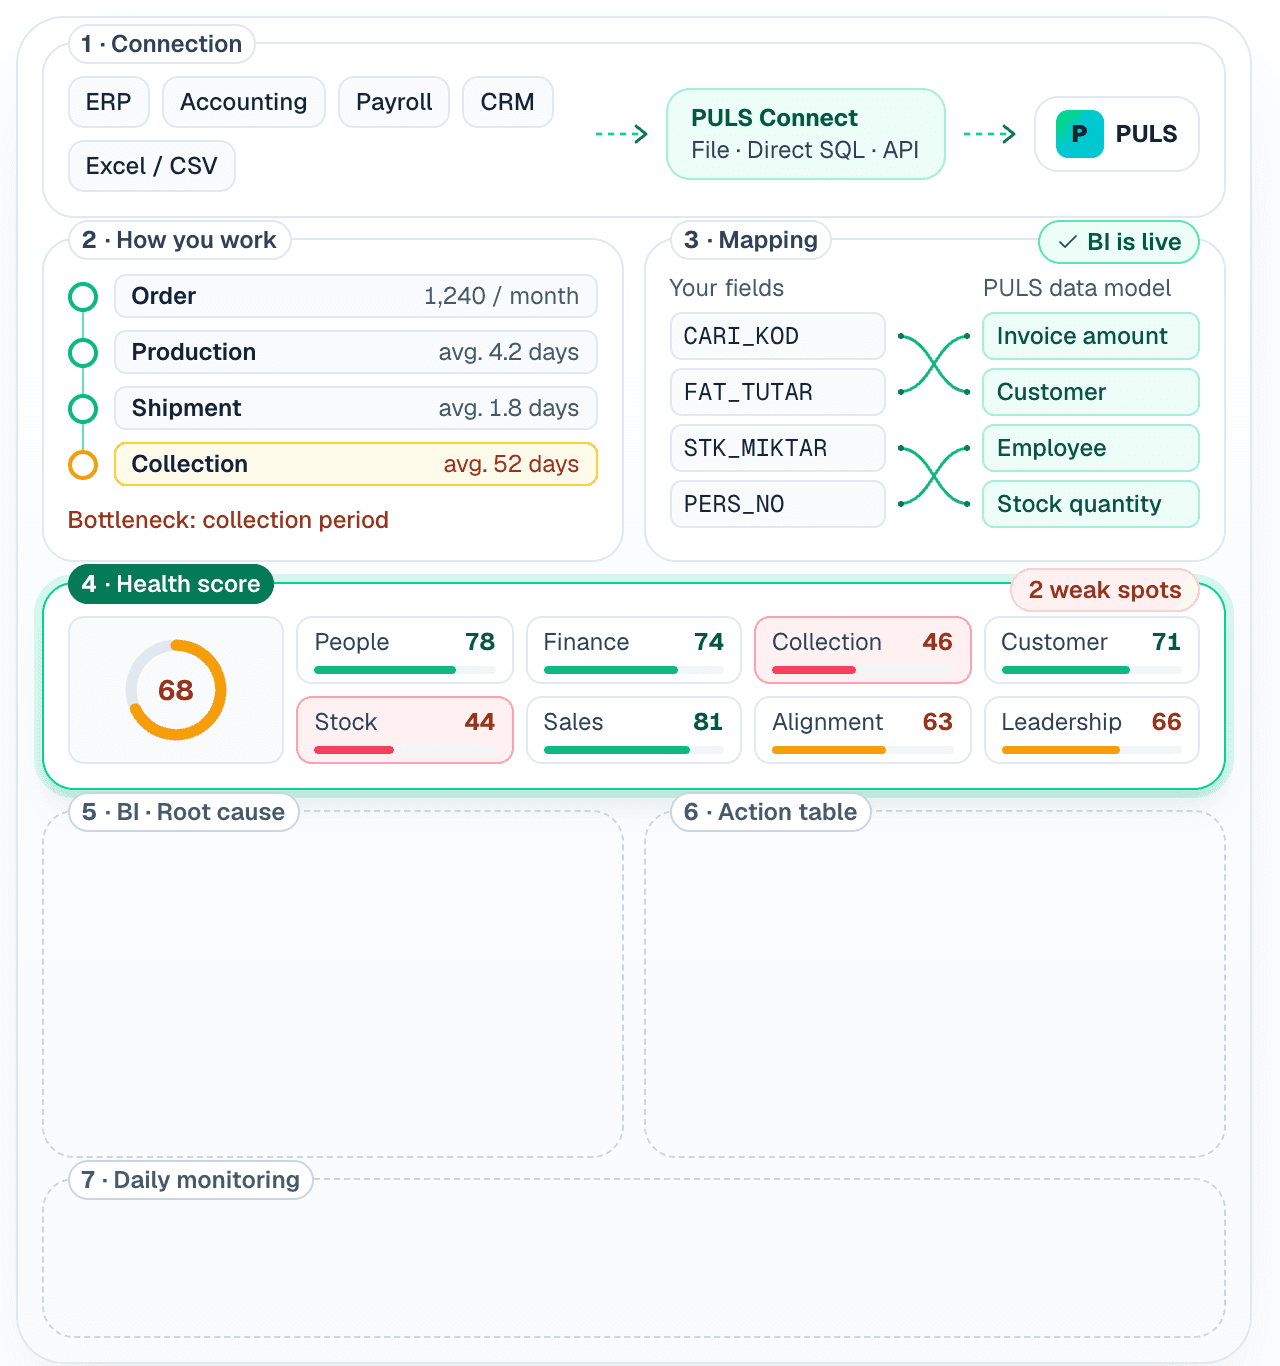The image size is (1280, 1366).
Task: Select the 4 · Health score tab
Action: point(171,584)
